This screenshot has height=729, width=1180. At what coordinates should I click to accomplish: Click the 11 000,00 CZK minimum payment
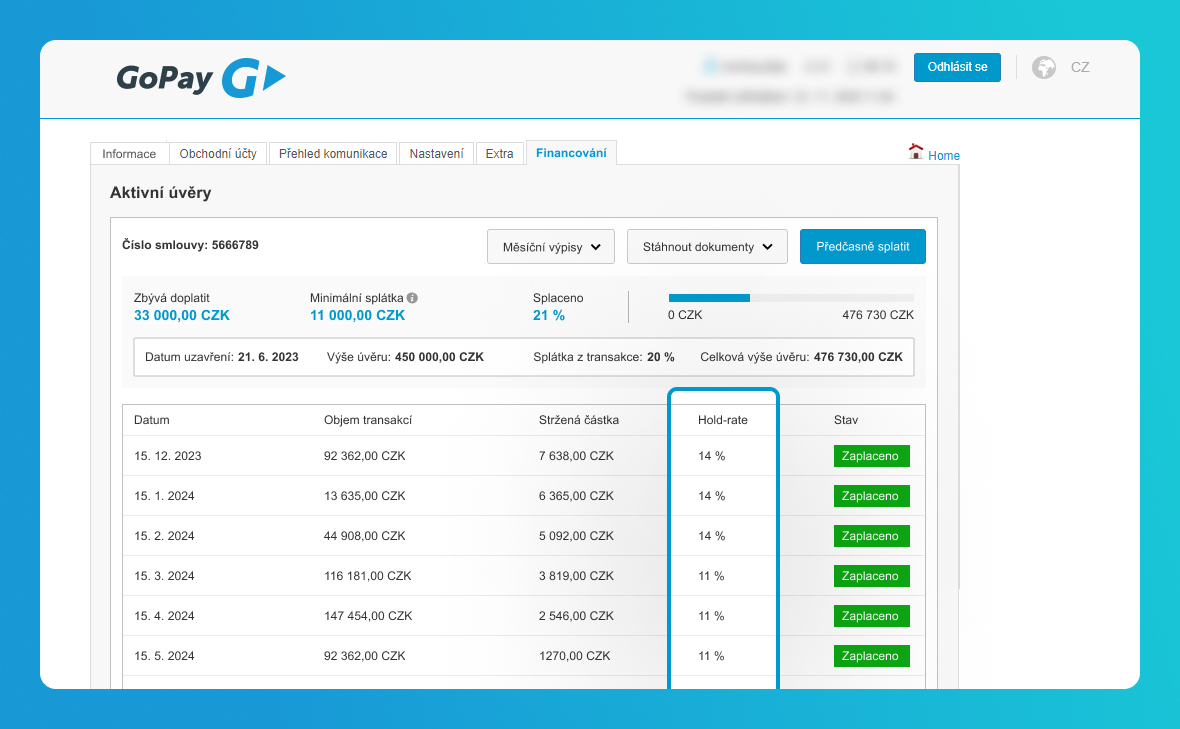coord(357,315)
